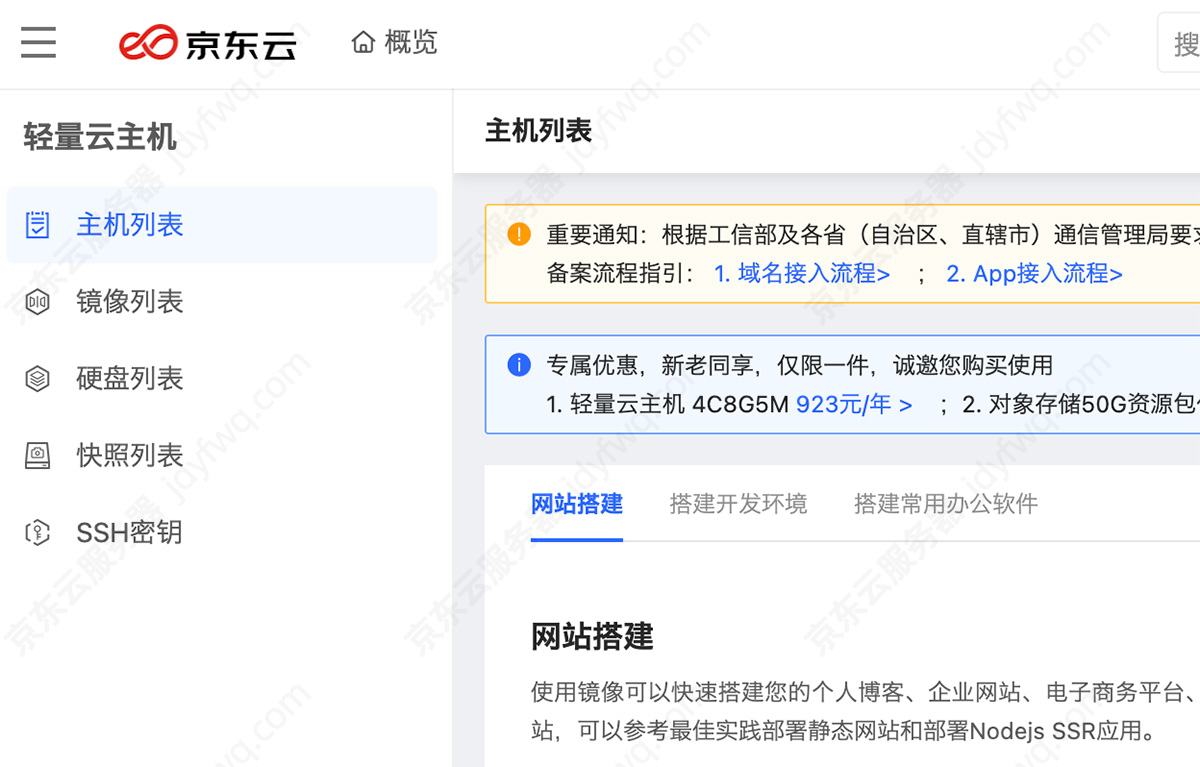Click the 快照列表 snapshot icon
The image size is (1200, 767).
(37, 456)
